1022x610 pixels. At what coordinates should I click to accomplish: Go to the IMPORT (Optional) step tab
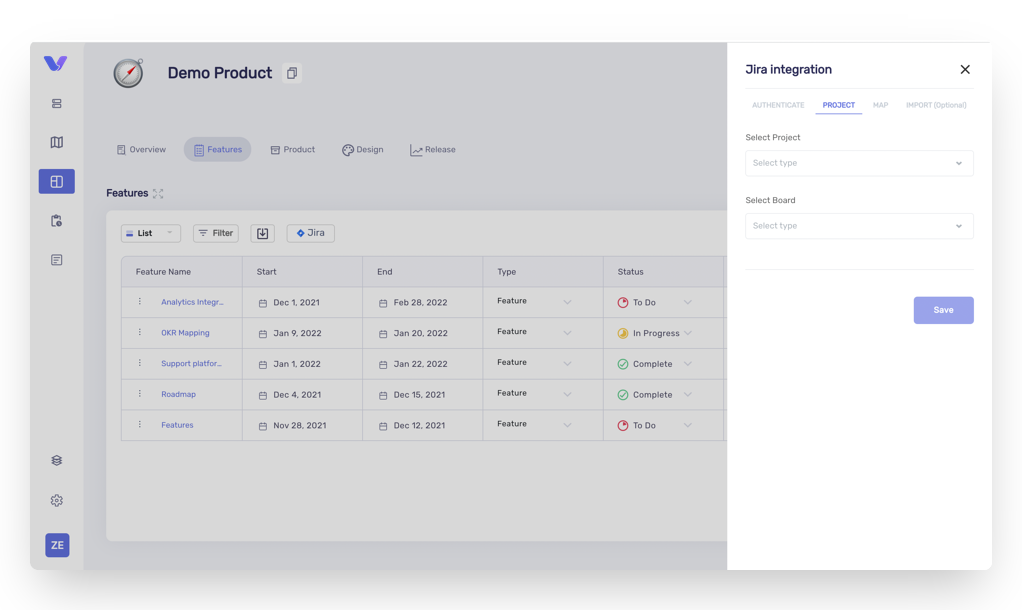coord(936,105)
